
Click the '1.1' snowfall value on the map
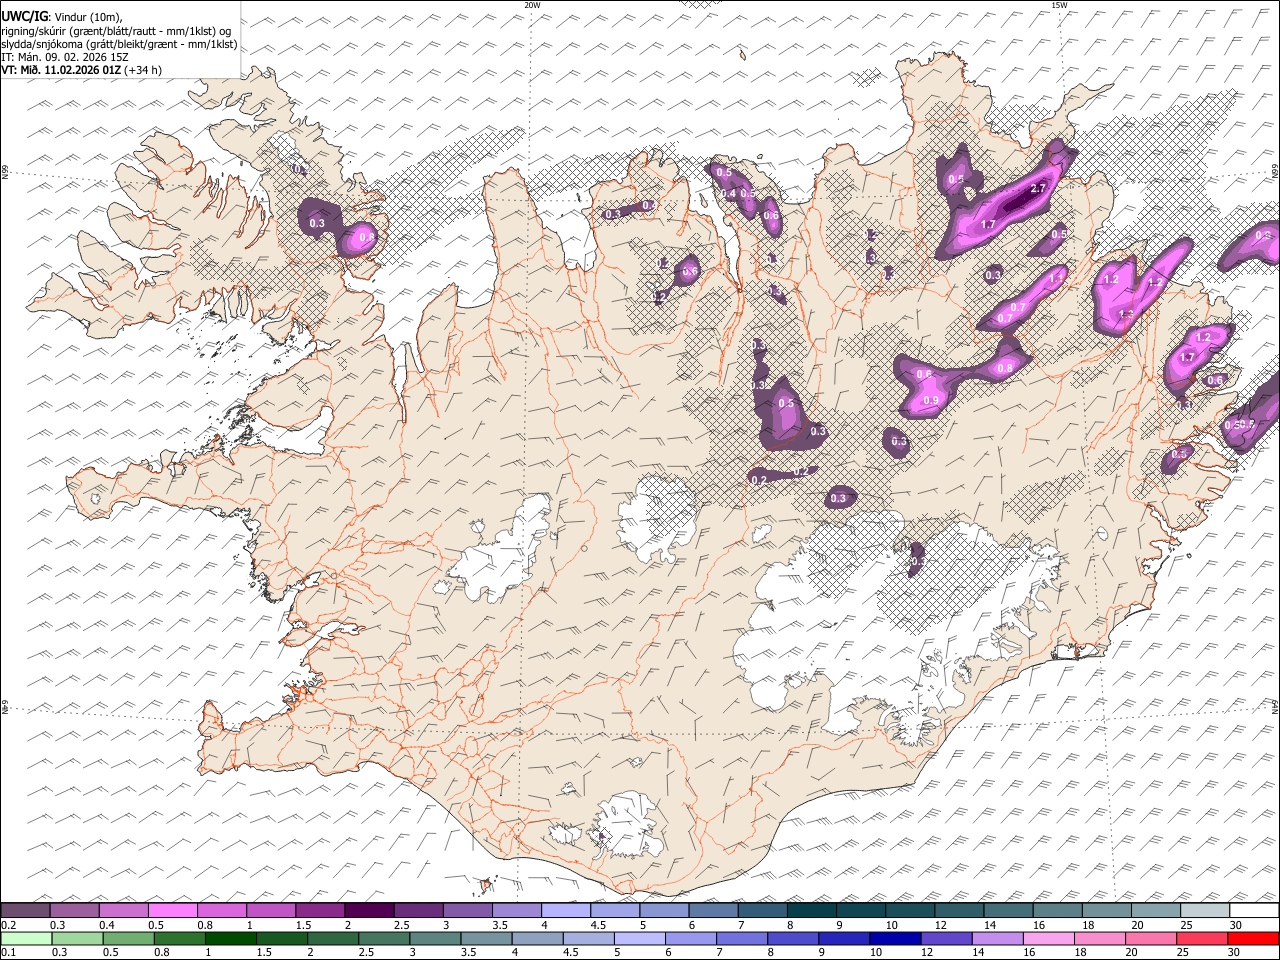point(1057,276)
